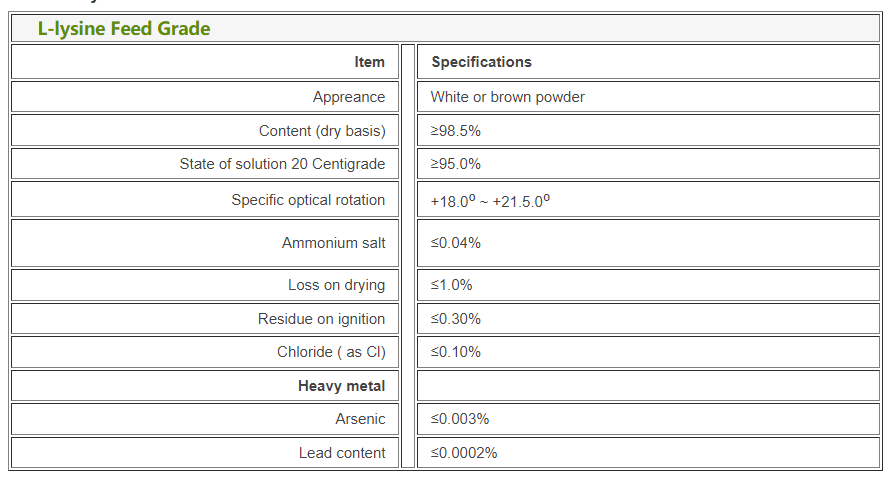
Task: Click the bold "Heavy metal" subheading
Action: click(341, 386)
